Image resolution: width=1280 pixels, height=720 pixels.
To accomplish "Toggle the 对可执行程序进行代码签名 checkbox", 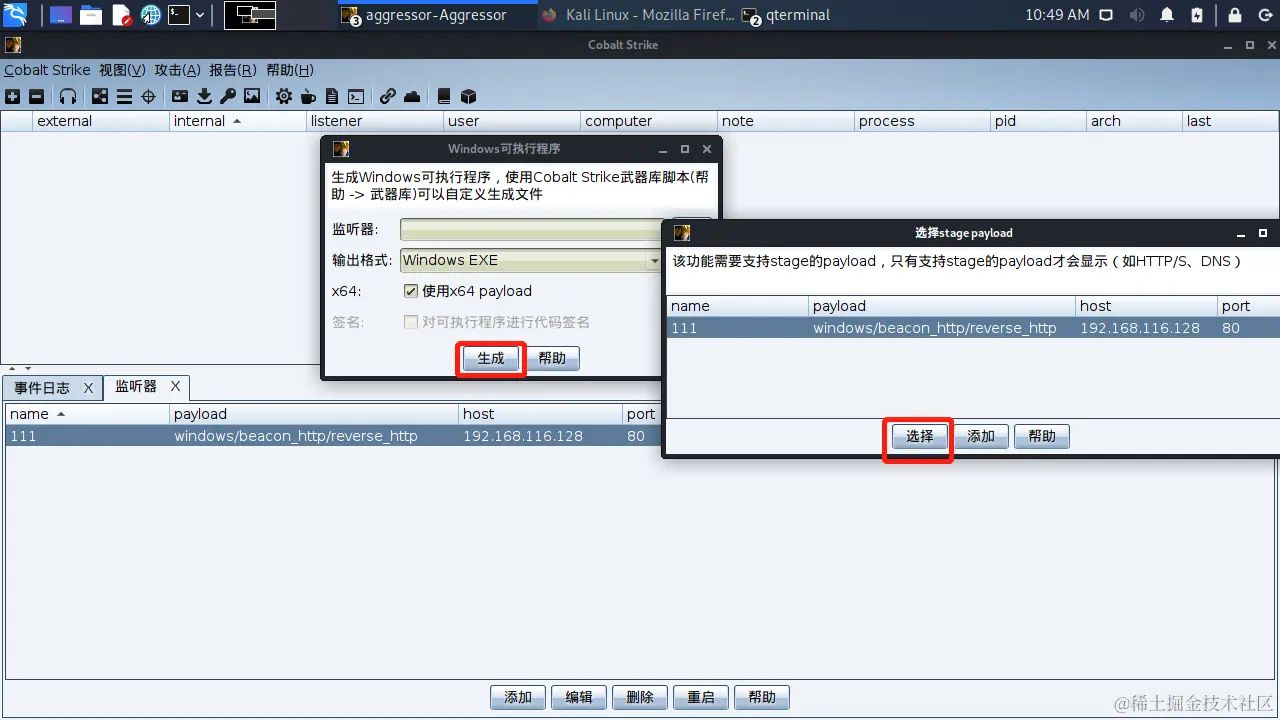I will (x=411, y=322).
